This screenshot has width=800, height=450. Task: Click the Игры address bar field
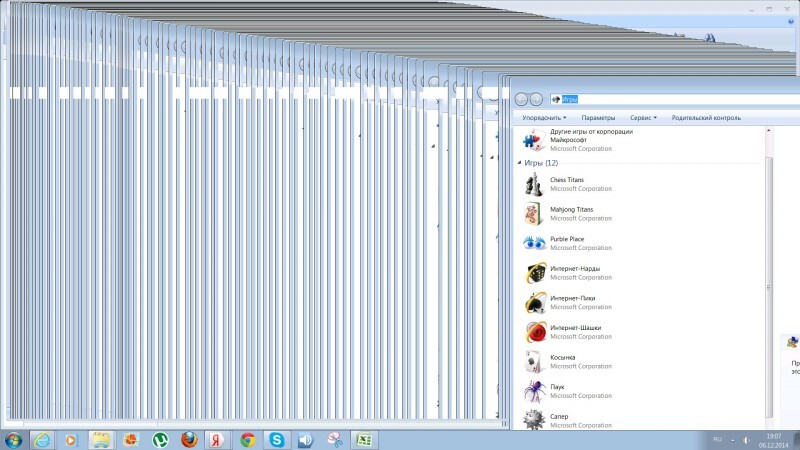(x=675, y=99)
